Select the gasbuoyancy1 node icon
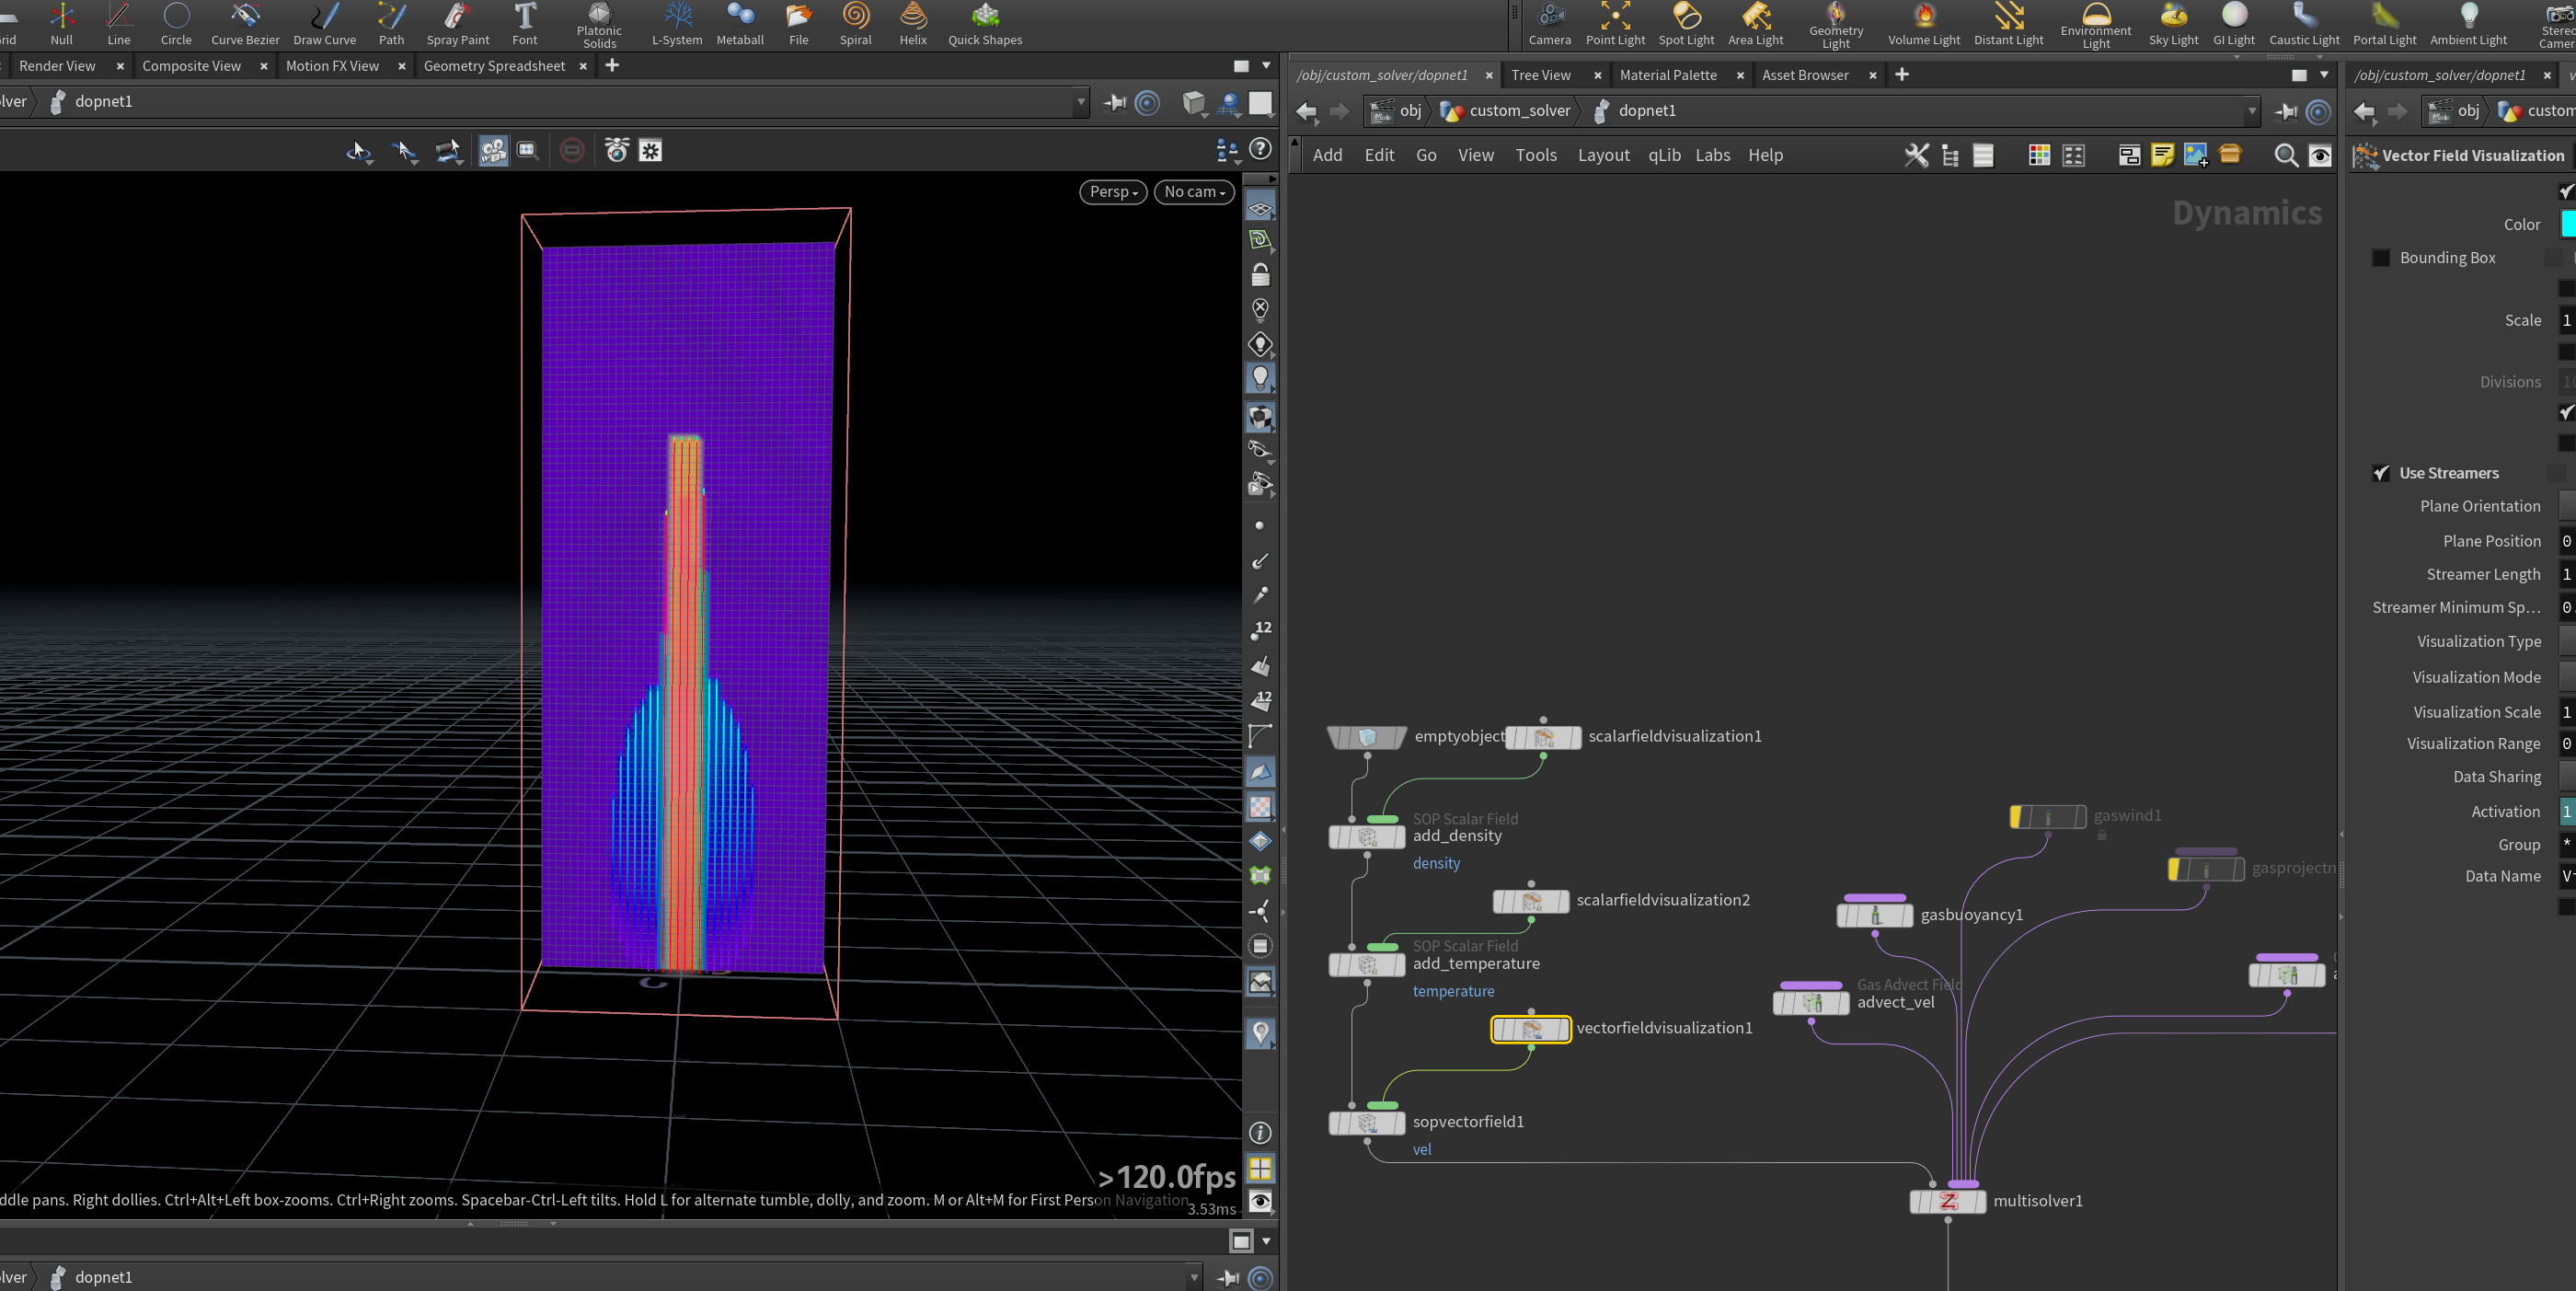The image size is (2576, 1291). 1874,915
